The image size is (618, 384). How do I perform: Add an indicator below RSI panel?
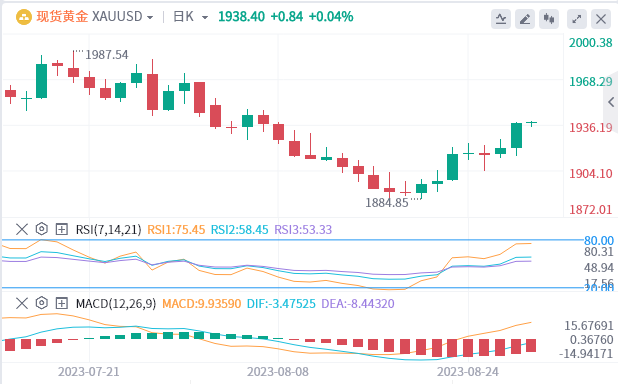(x=61, y=229)
